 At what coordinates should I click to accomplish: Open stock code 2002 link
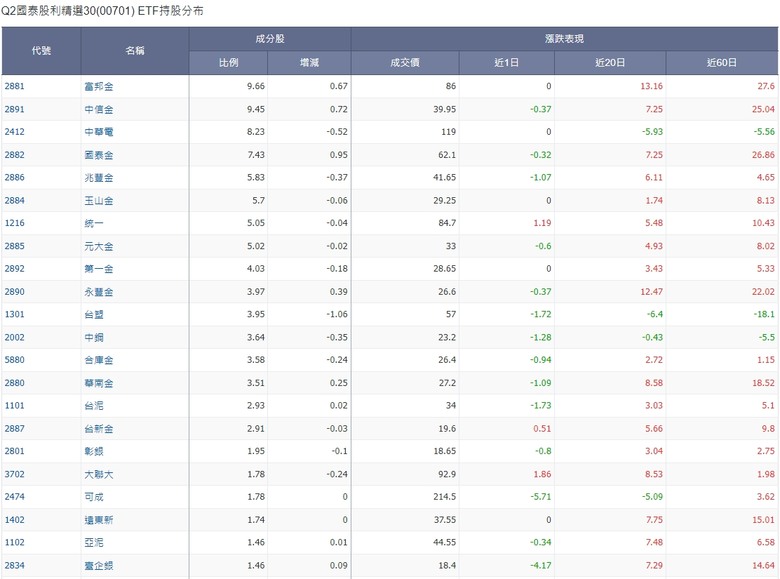click(14, 337)
